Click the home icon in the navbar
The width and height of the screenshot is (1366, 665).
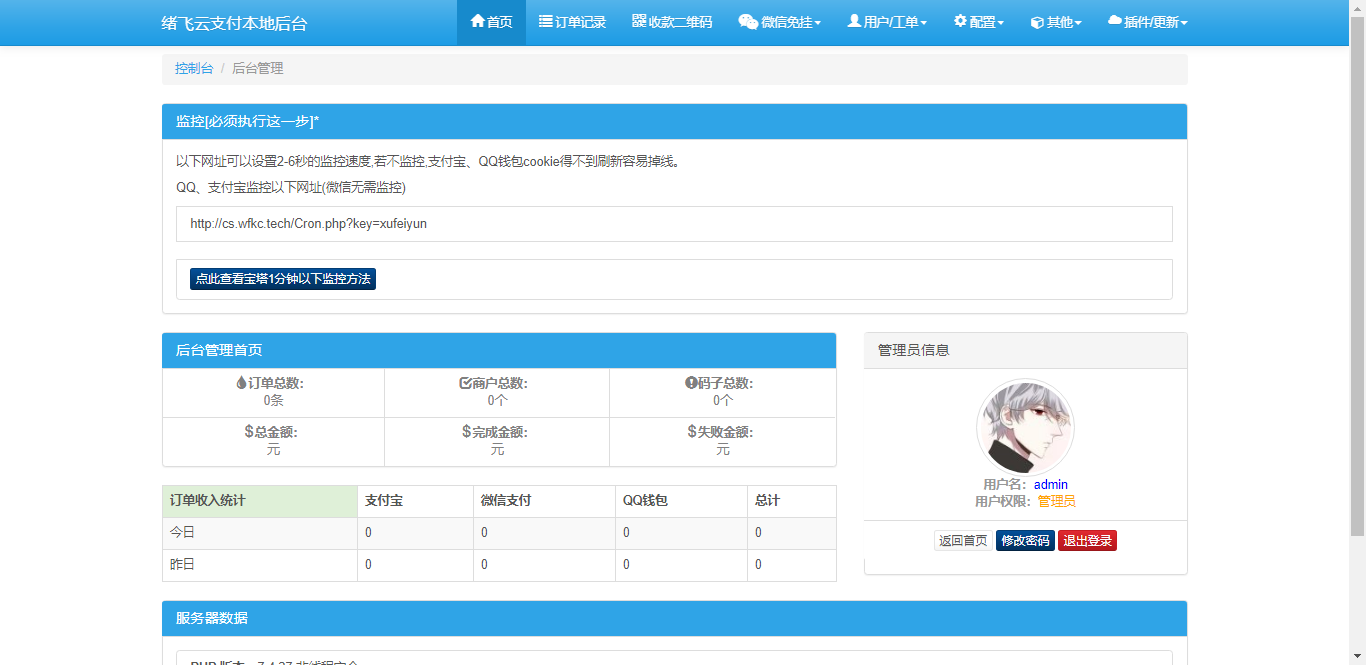coord(477,21)
